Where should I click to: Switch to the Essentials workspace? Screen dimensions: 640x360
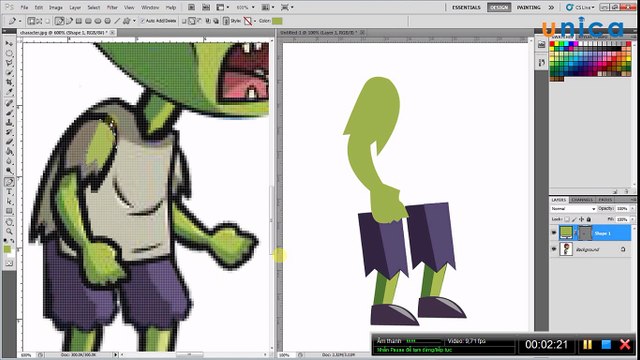click(x=466, y=7)
